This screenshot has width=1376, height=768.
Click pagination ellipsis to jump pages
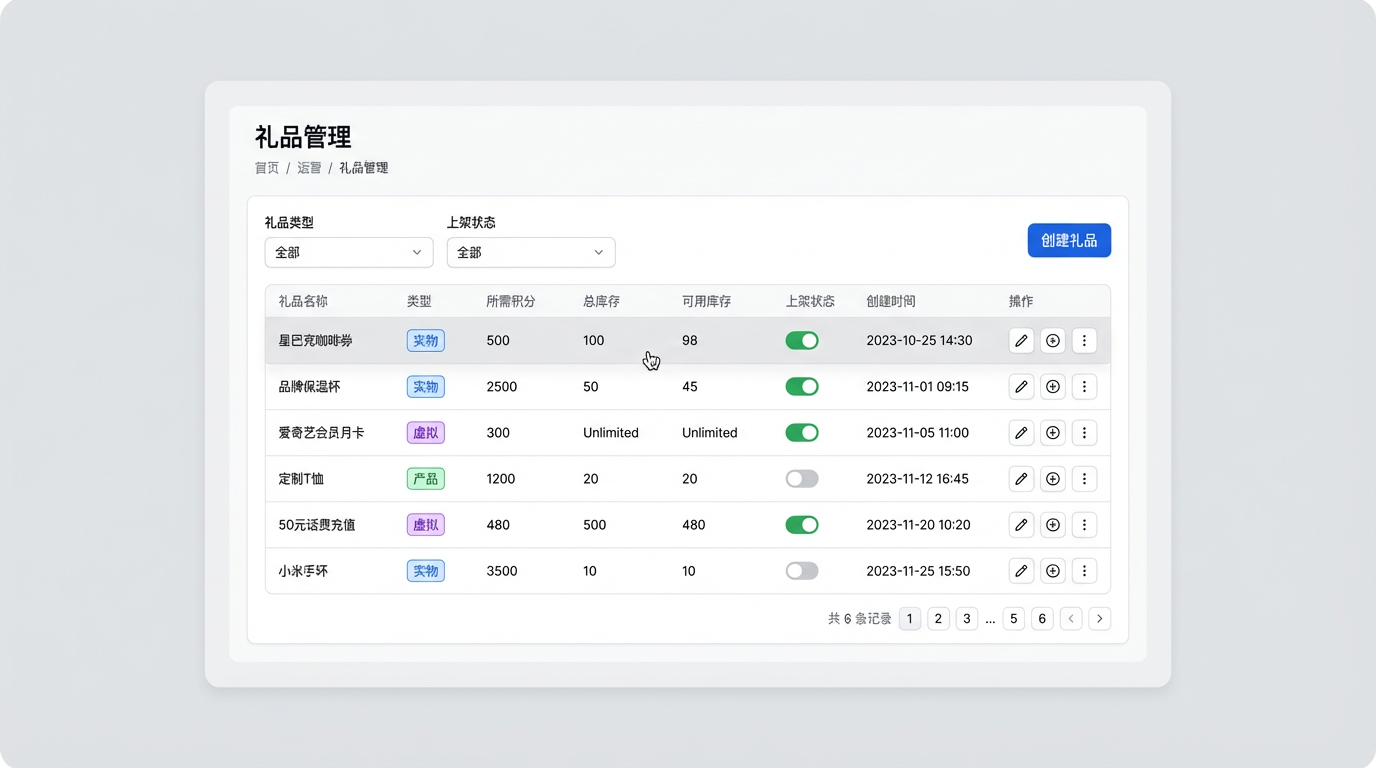point(990,620)
